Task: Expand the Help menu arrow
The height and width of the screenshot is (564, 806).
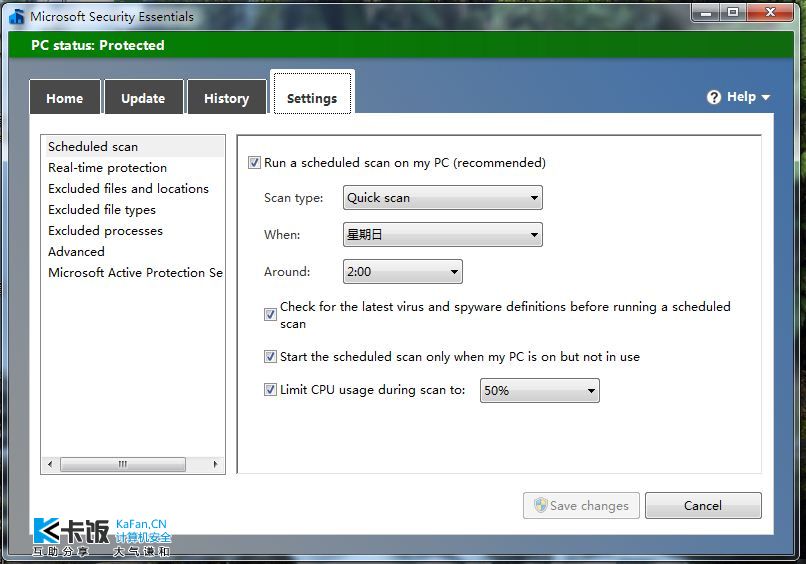Action: tap(765, 97)
